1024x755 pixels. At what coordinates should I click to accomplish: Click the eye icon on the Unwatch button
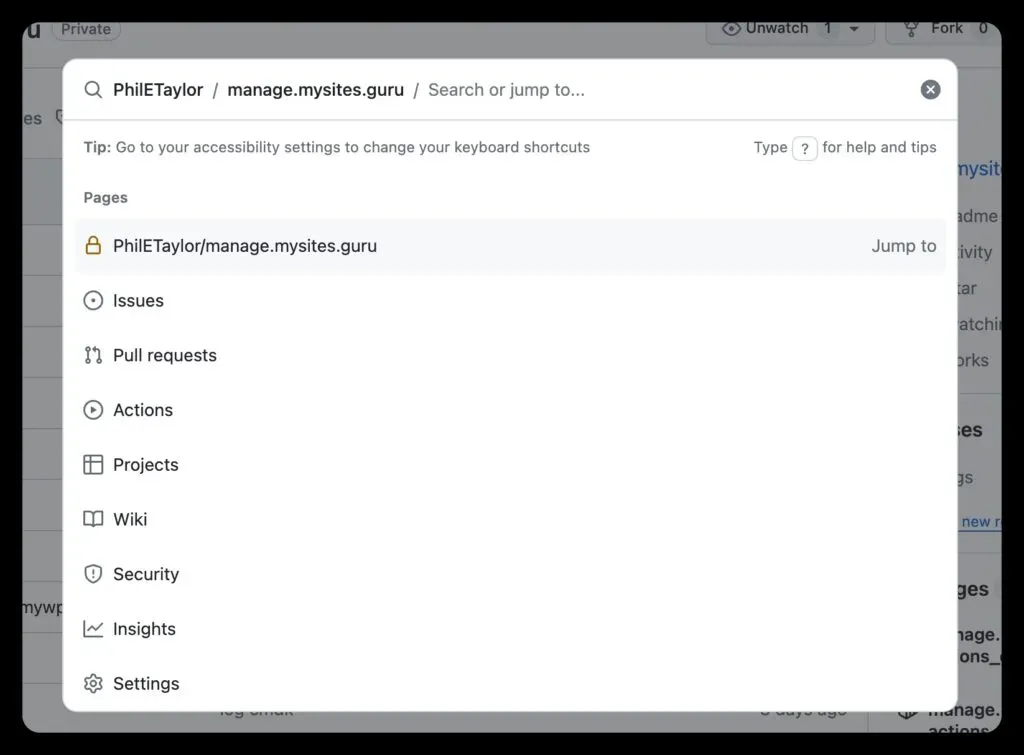tap(729, 29)
